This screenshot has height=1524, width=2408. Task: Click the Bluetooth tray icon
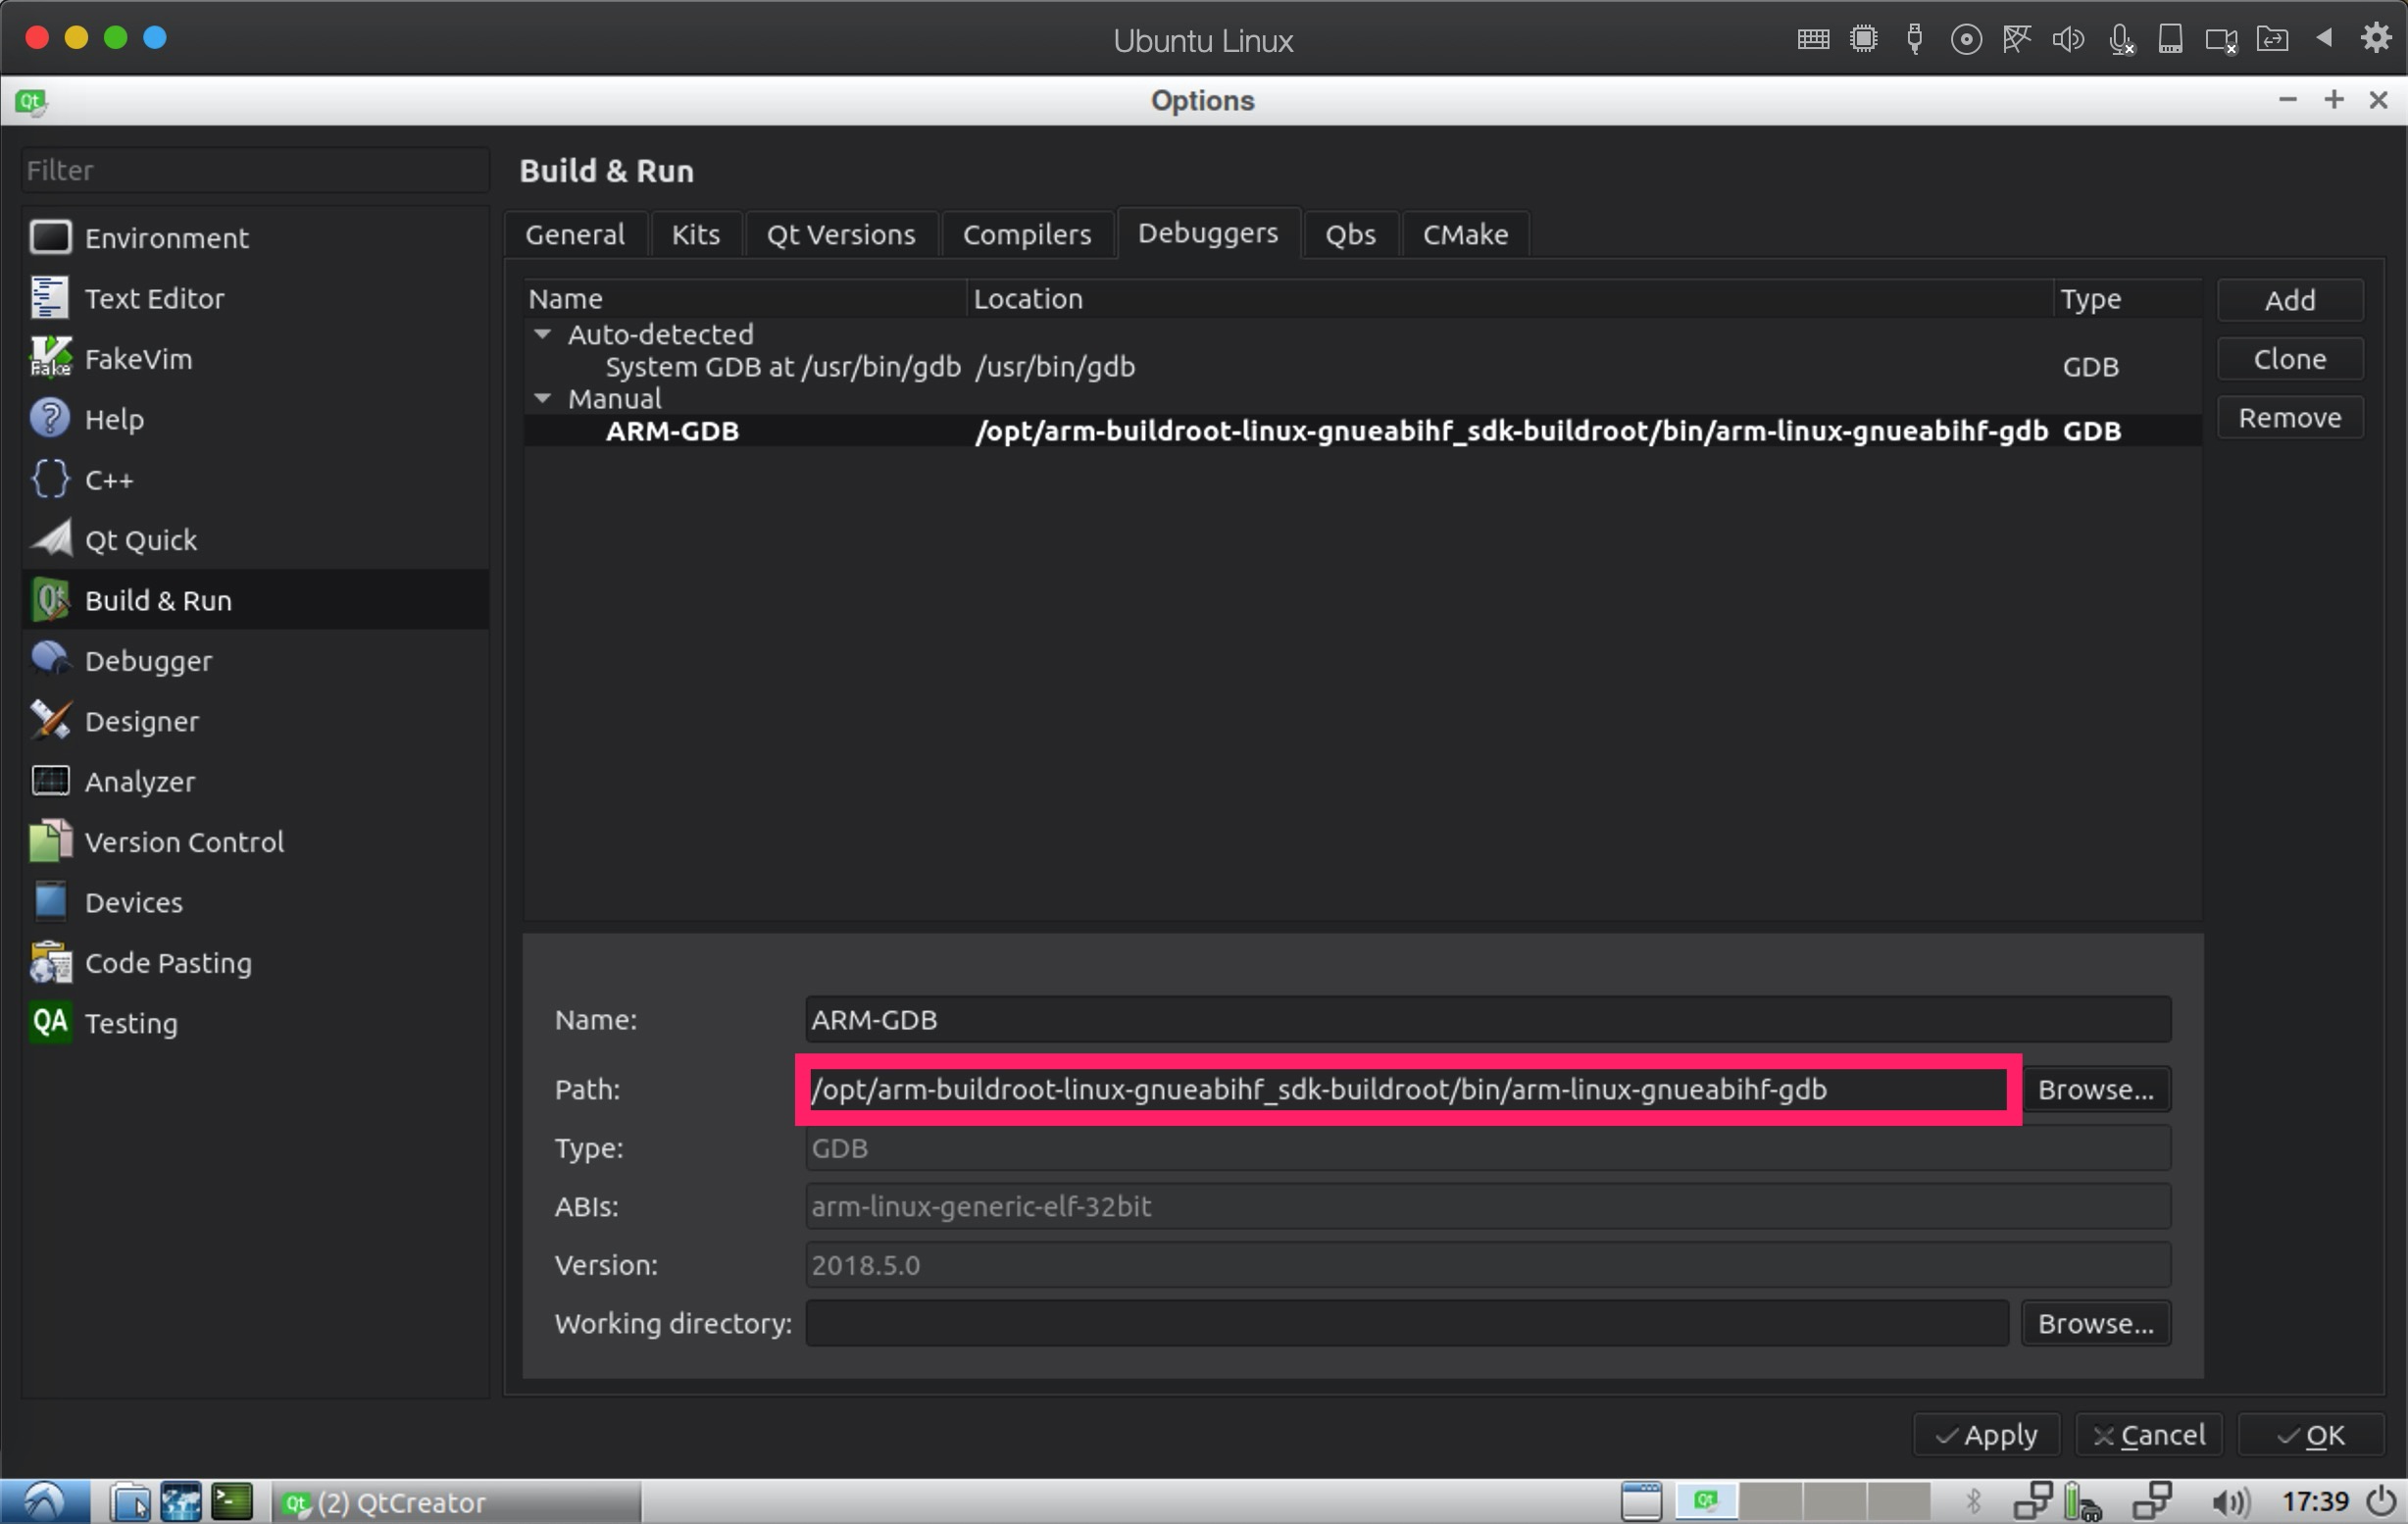[1973, 1501]
